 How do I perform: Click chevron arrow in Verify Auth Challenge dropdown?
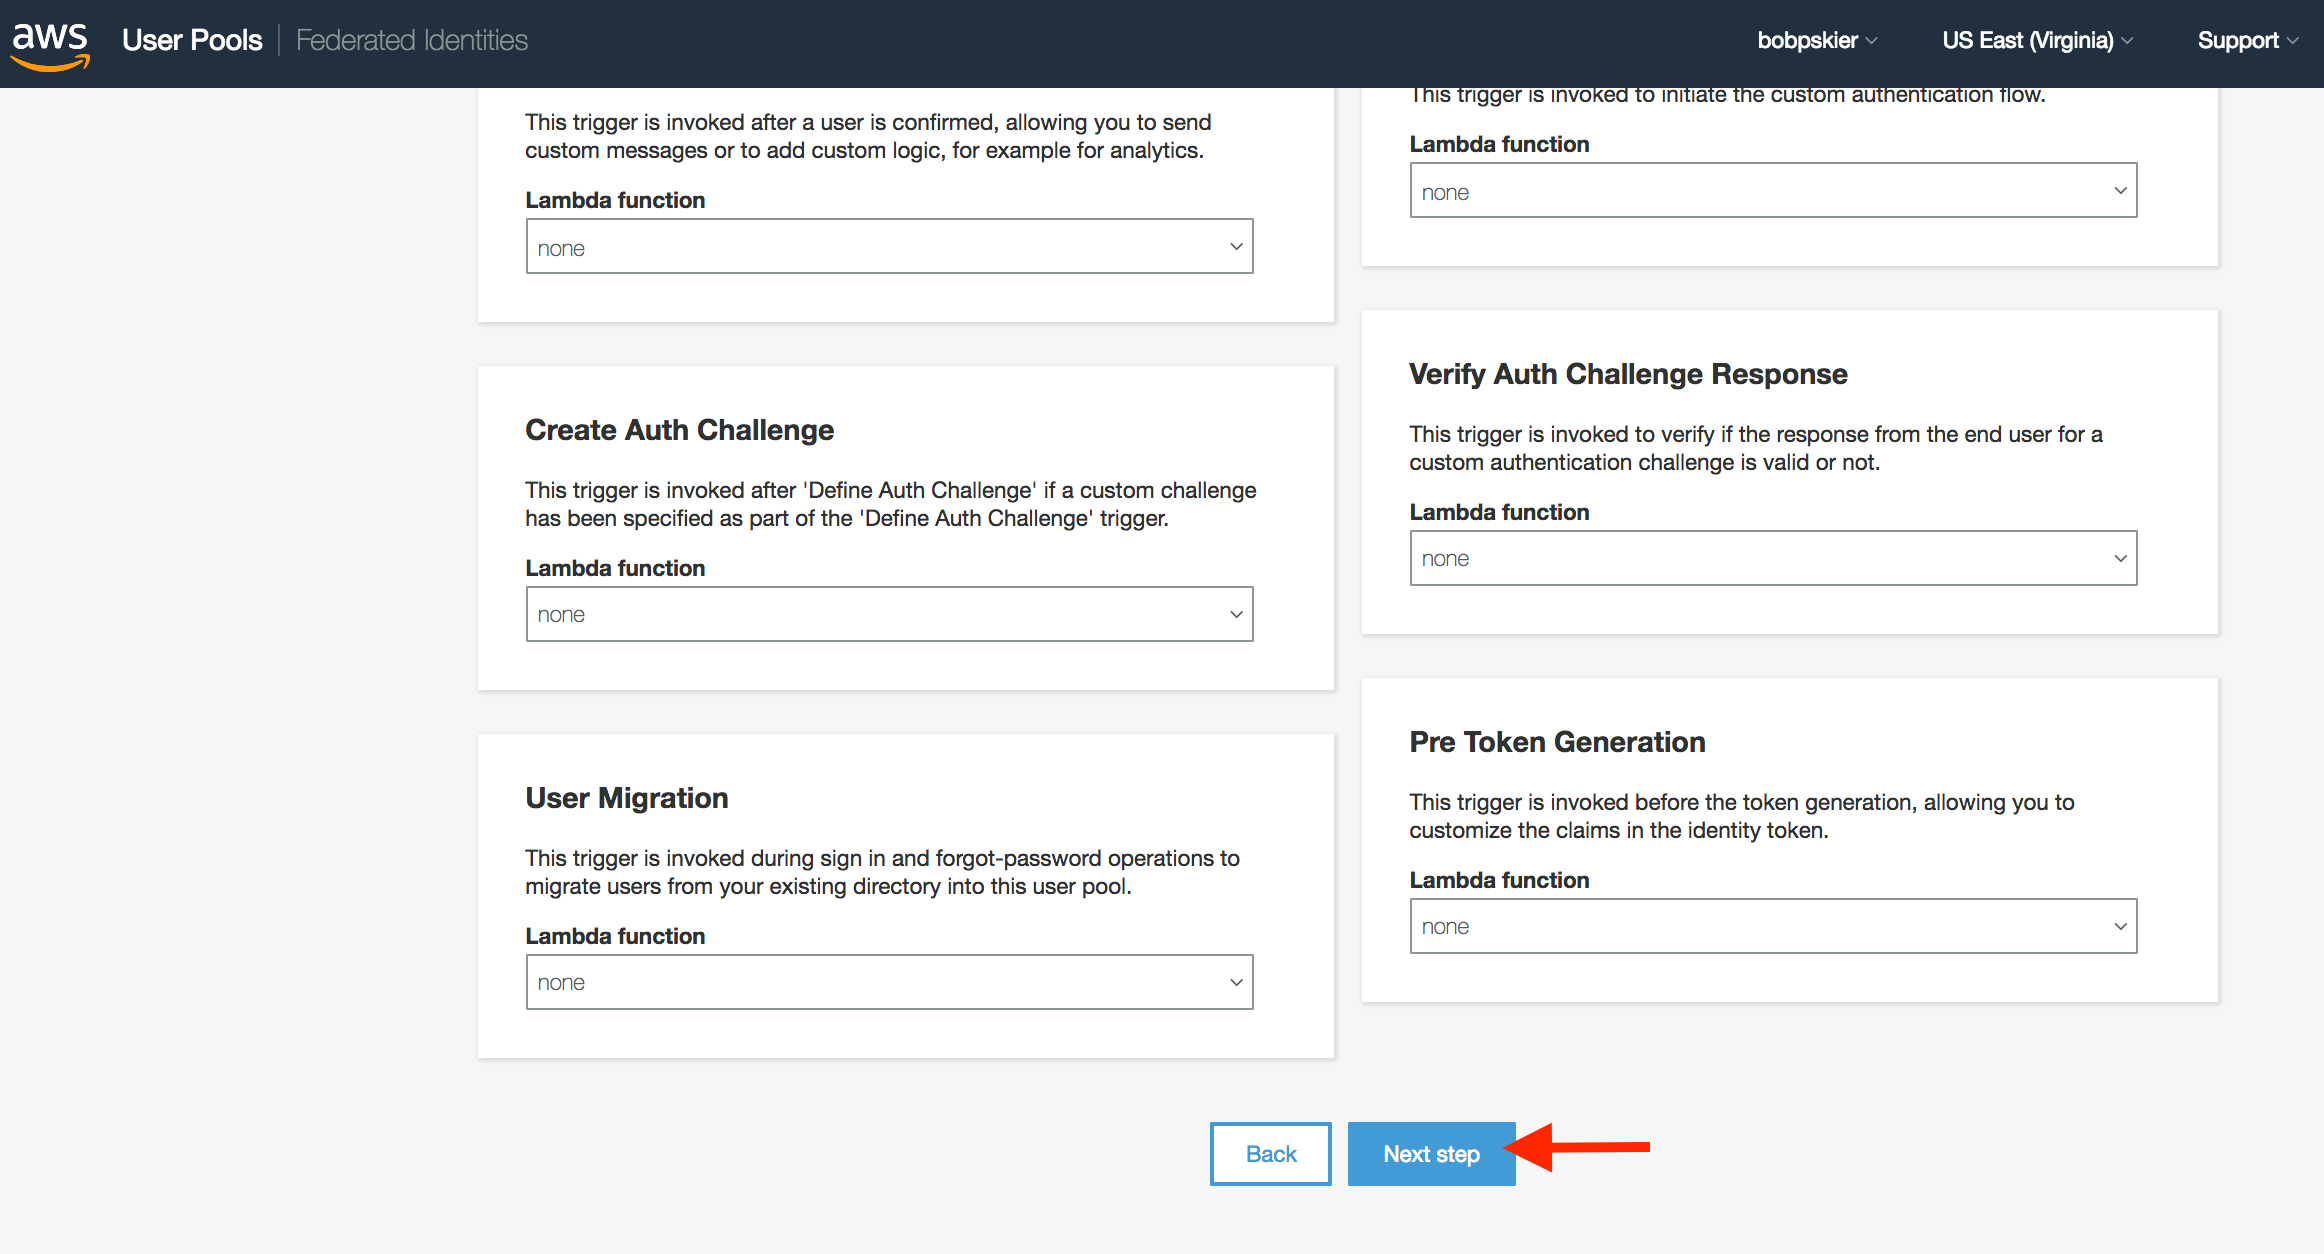click(2120, 558)
